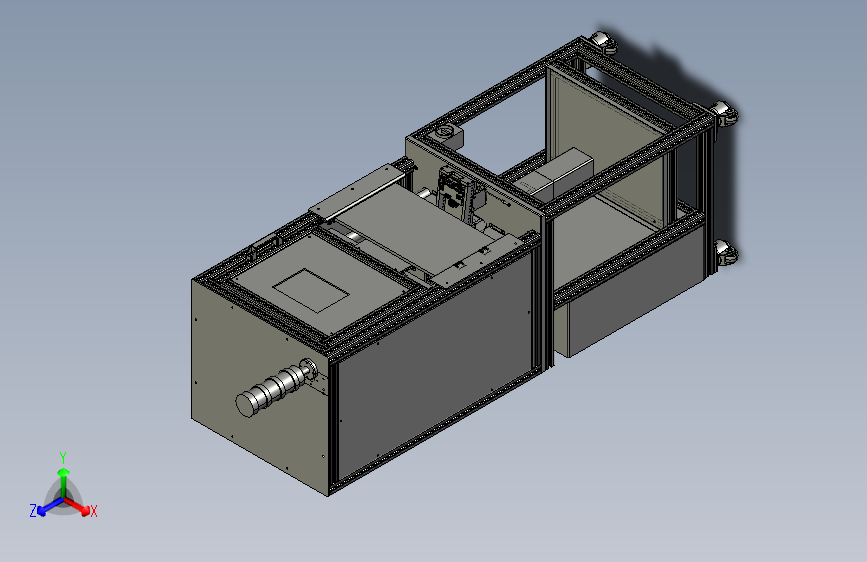
Task: Select the front end panel holding the shaft
Action: point(260,386)
